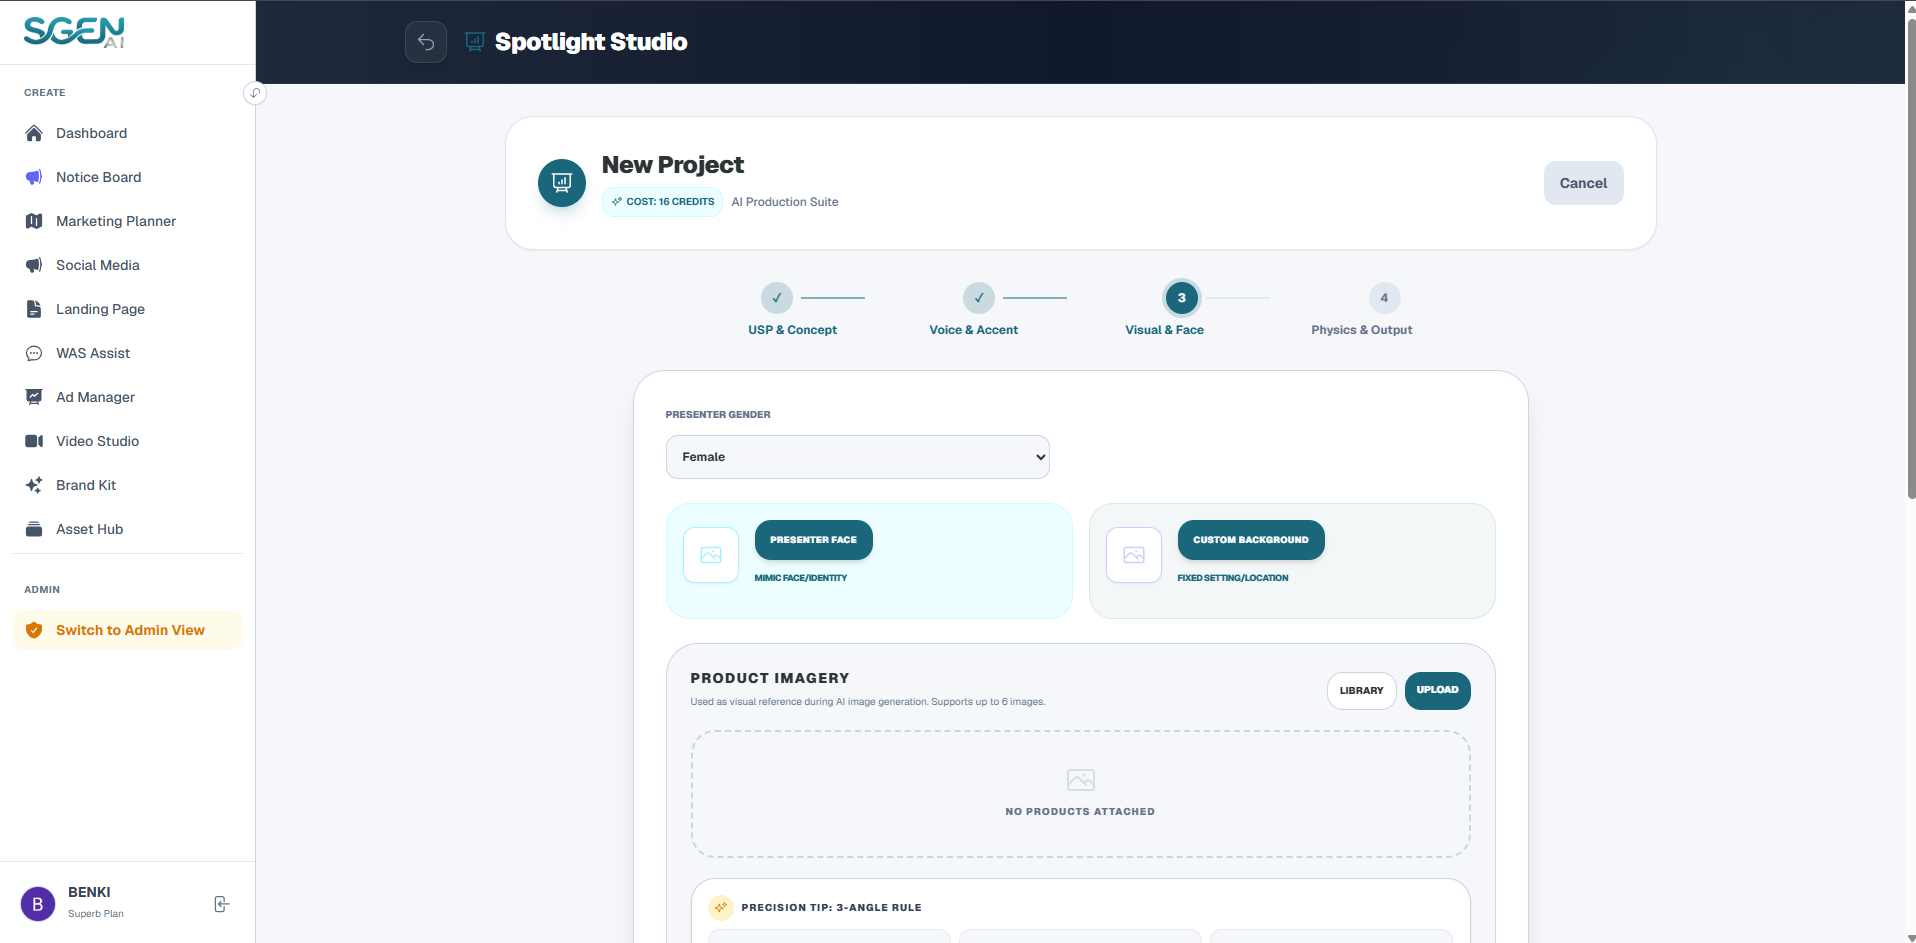
Task: Click the back arrow icon in header
Action: (x=426, y=42)
